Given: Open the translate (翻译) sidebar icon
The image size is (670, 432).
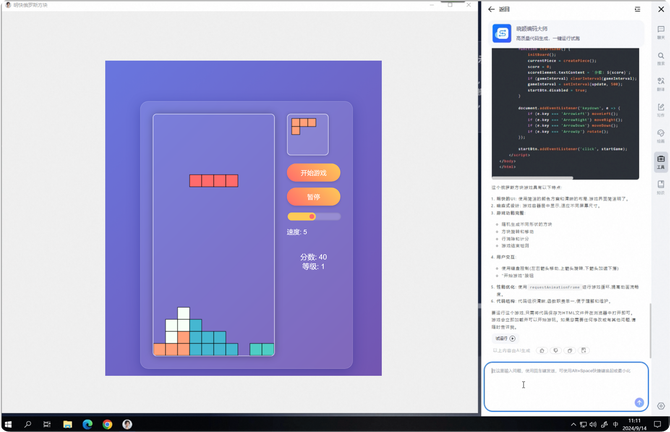Looking at the screenshot, I should coord(661,84).
